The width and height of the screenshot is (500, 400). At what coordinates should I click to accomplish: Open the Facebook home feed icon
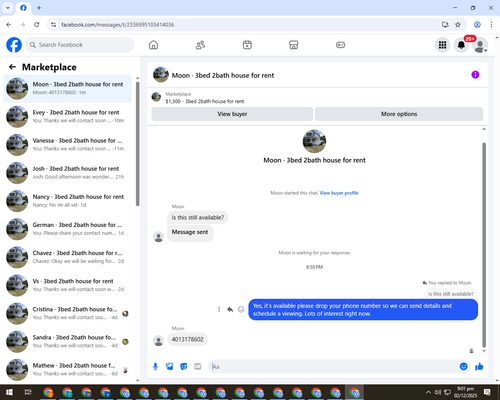coord(153,45)
